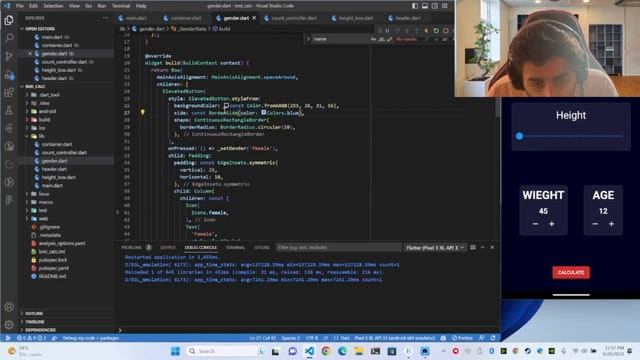Expand the Timeline section
Viewport: 640px width, 360px height.
point(34,322)
